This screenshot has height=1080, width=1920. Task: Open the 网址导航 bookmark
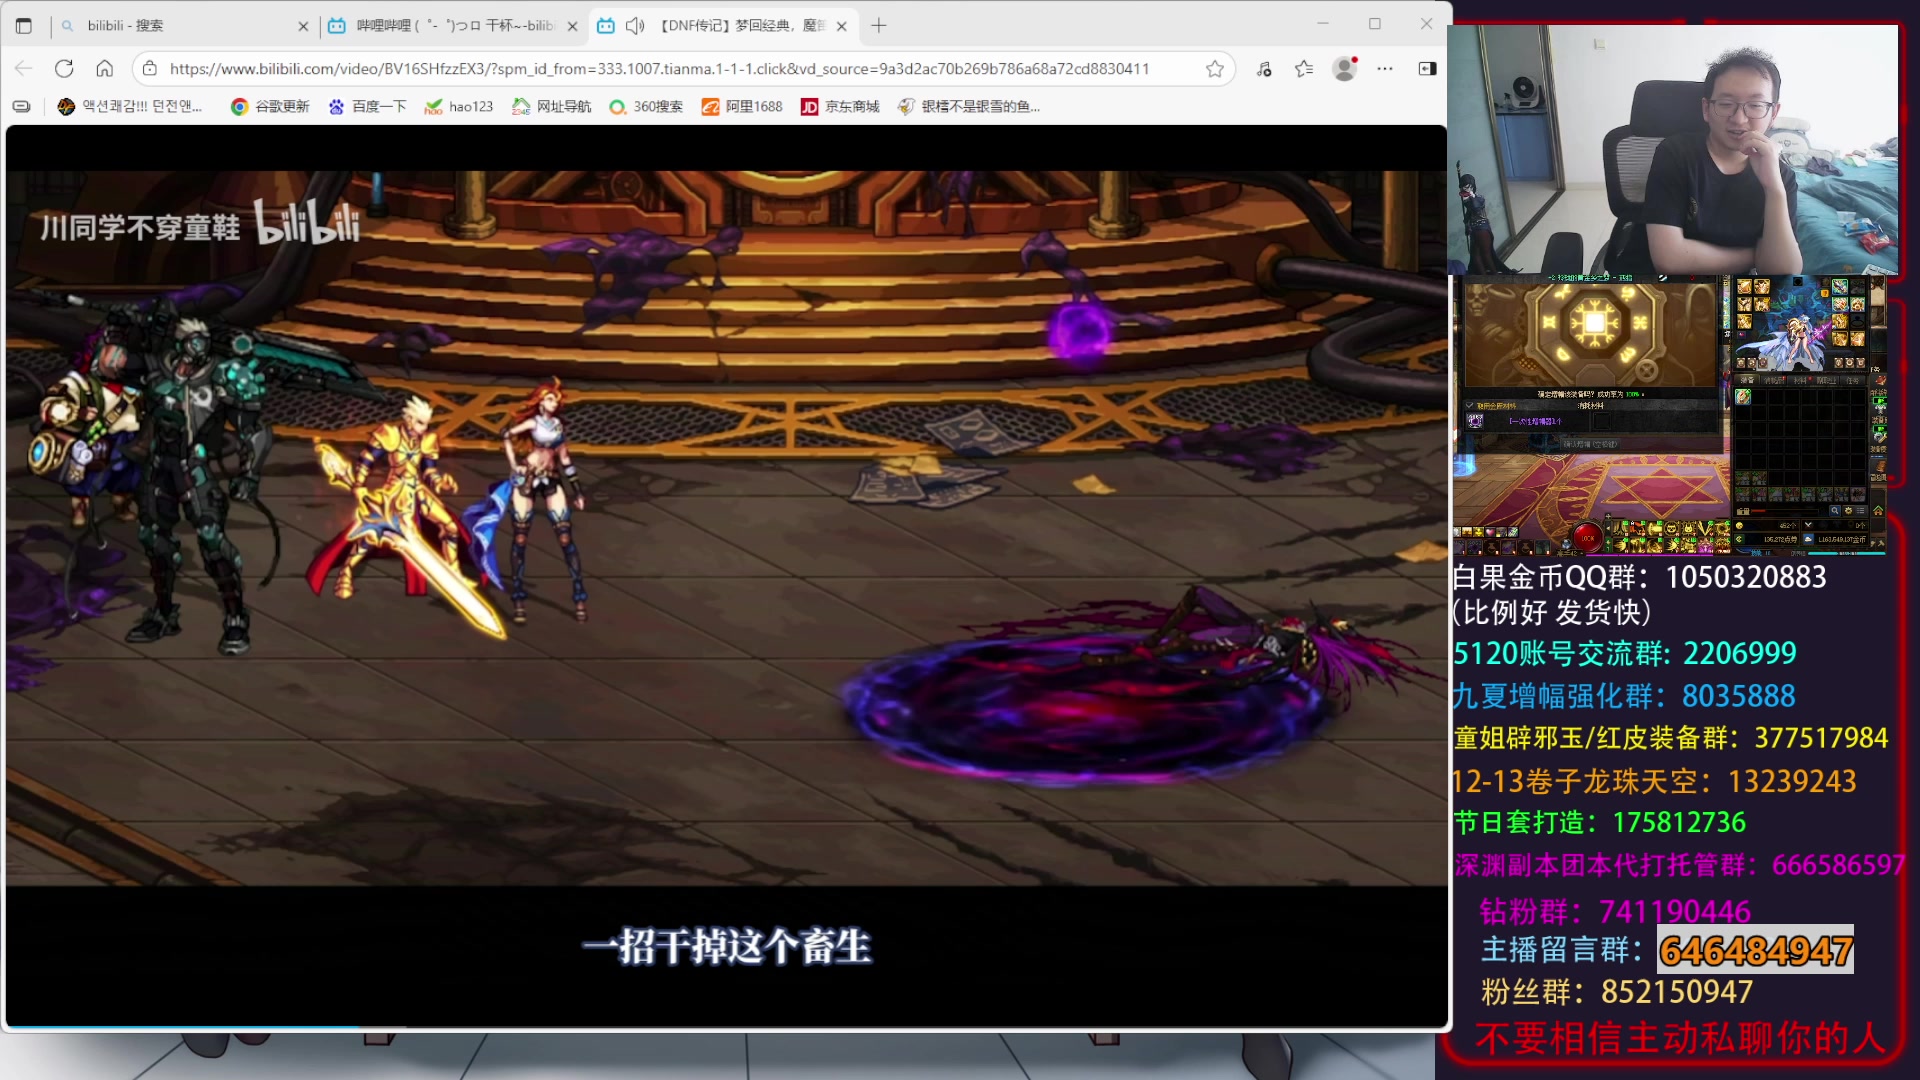click(552, 106)
